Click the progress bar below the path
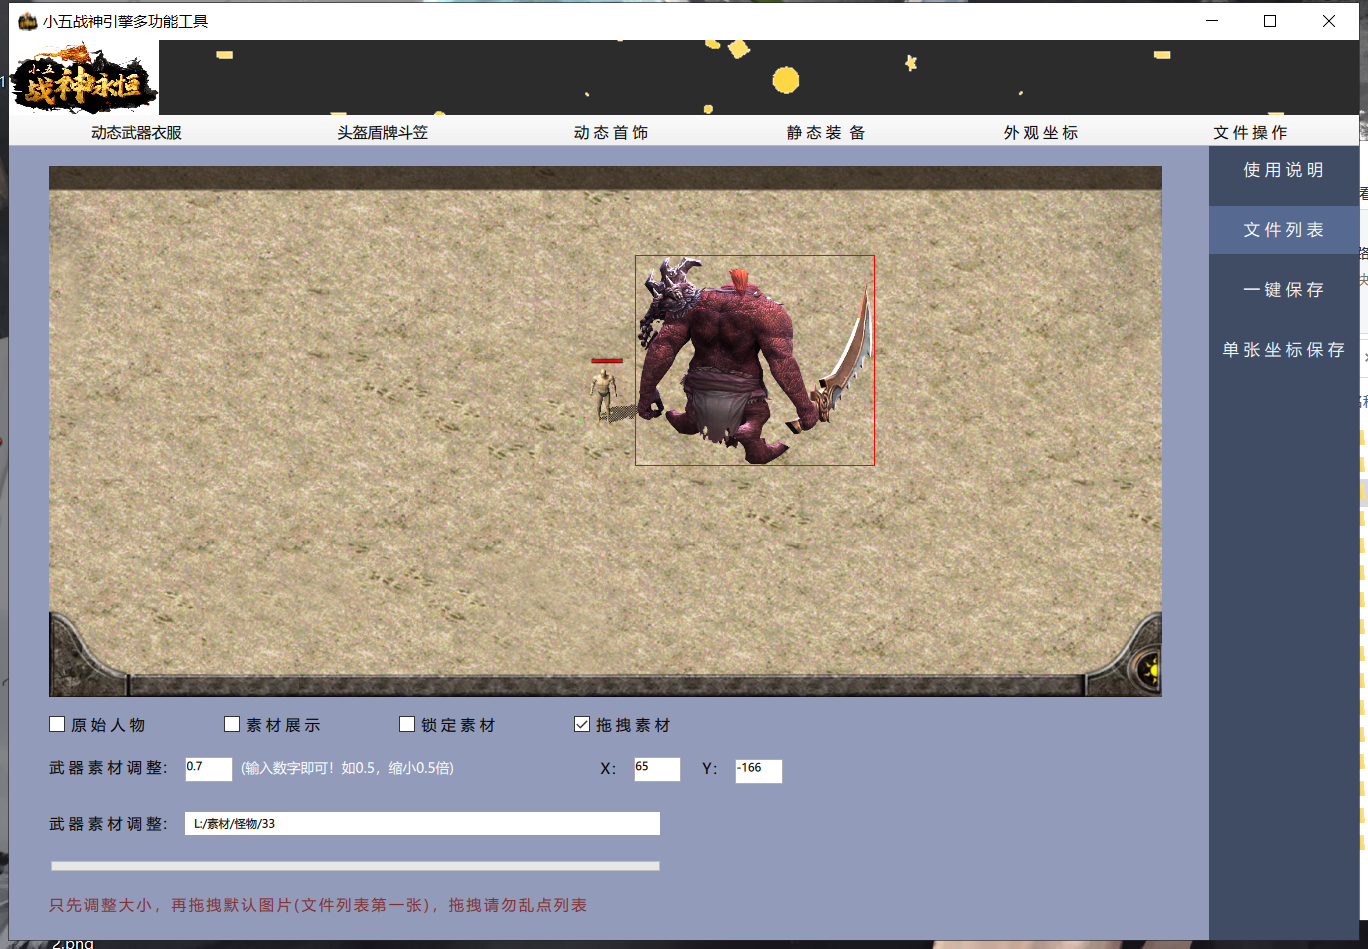The height and width of the screenshot is (949, 1368). 355,866
